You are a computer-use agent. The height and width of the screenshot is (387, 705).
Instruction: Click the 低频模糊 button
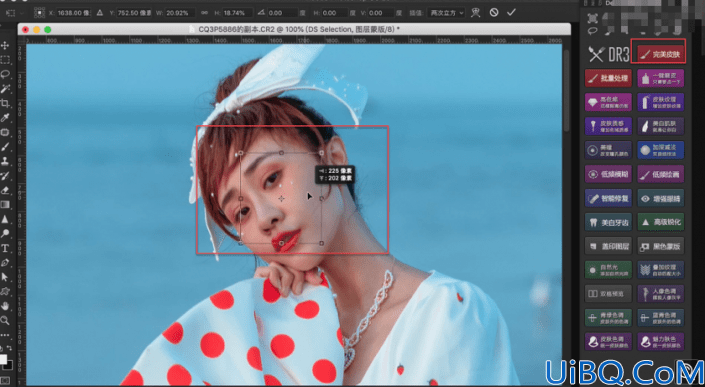(x=608, y=174)
